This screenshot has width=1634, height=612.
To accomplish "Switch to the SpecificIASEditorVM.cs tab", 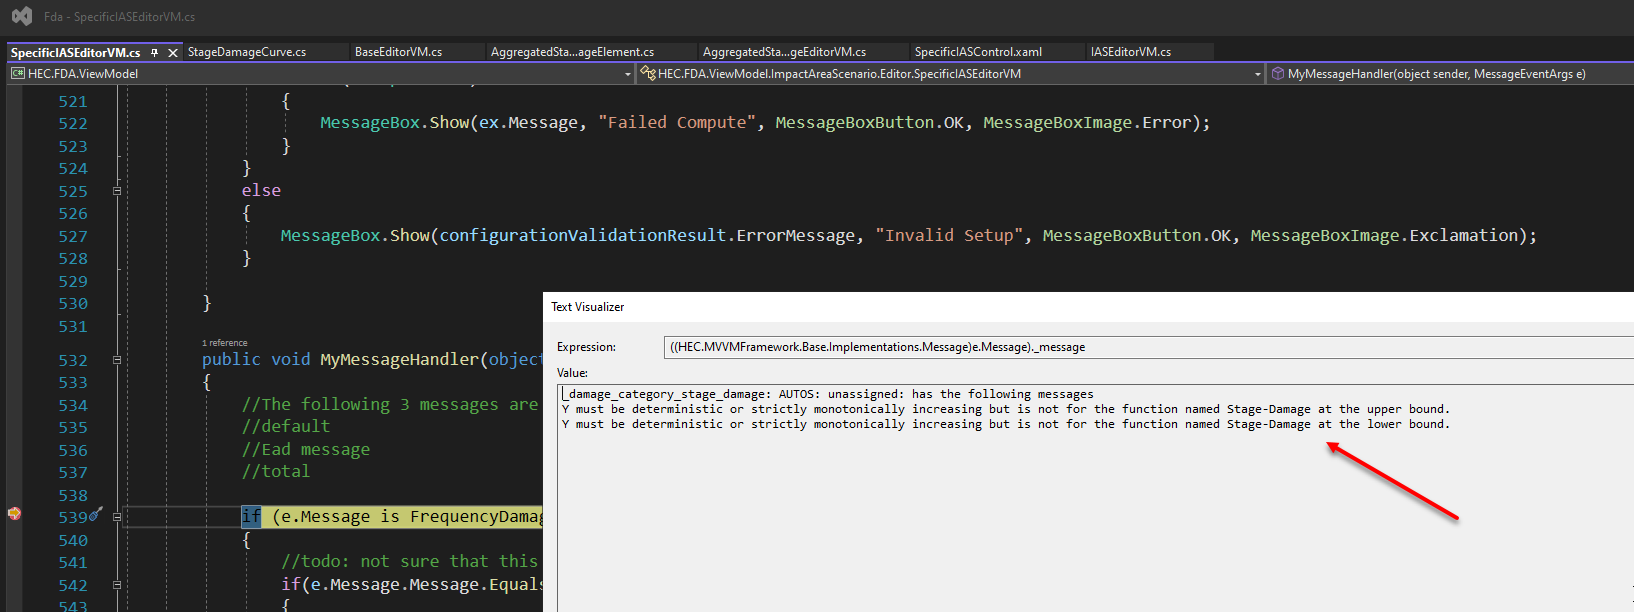I will tap(76, 52).
